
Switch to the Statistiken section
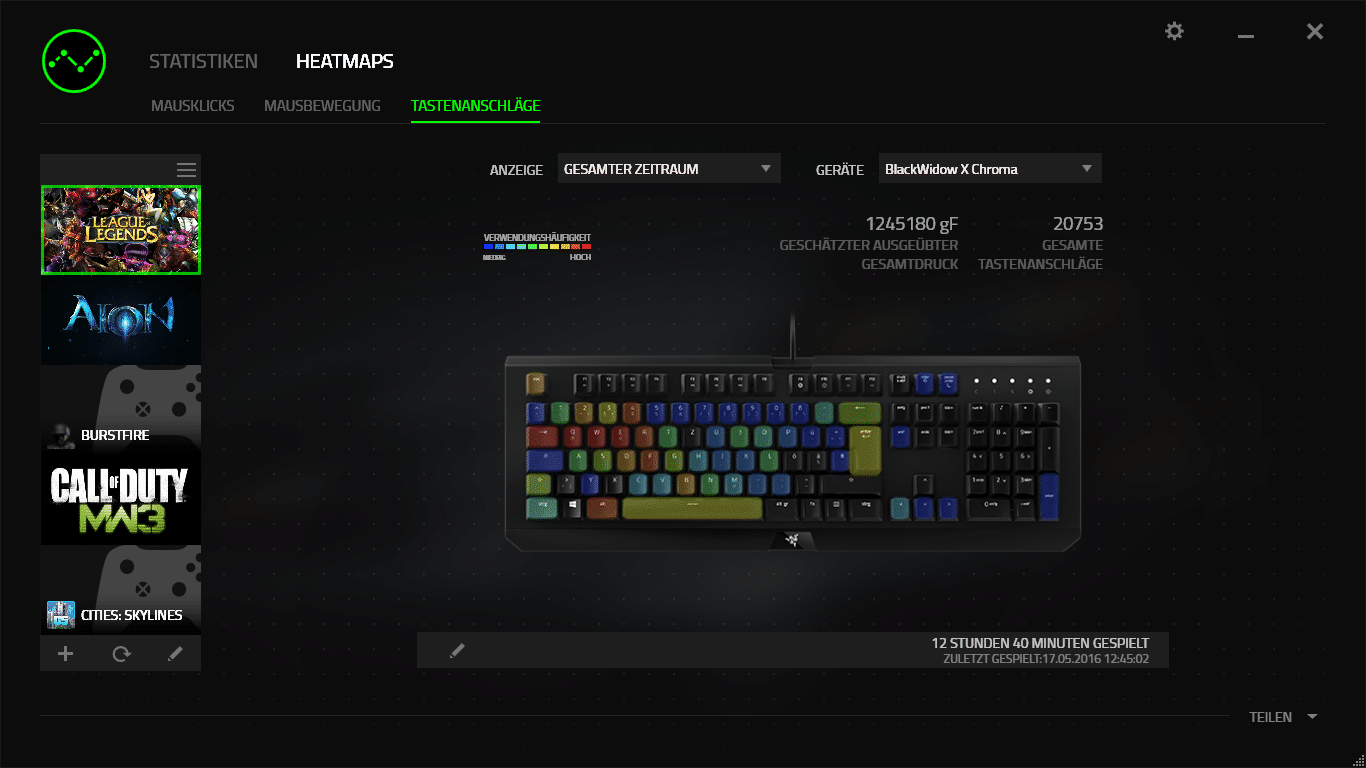pyautogui.click(x=203, y=61)
